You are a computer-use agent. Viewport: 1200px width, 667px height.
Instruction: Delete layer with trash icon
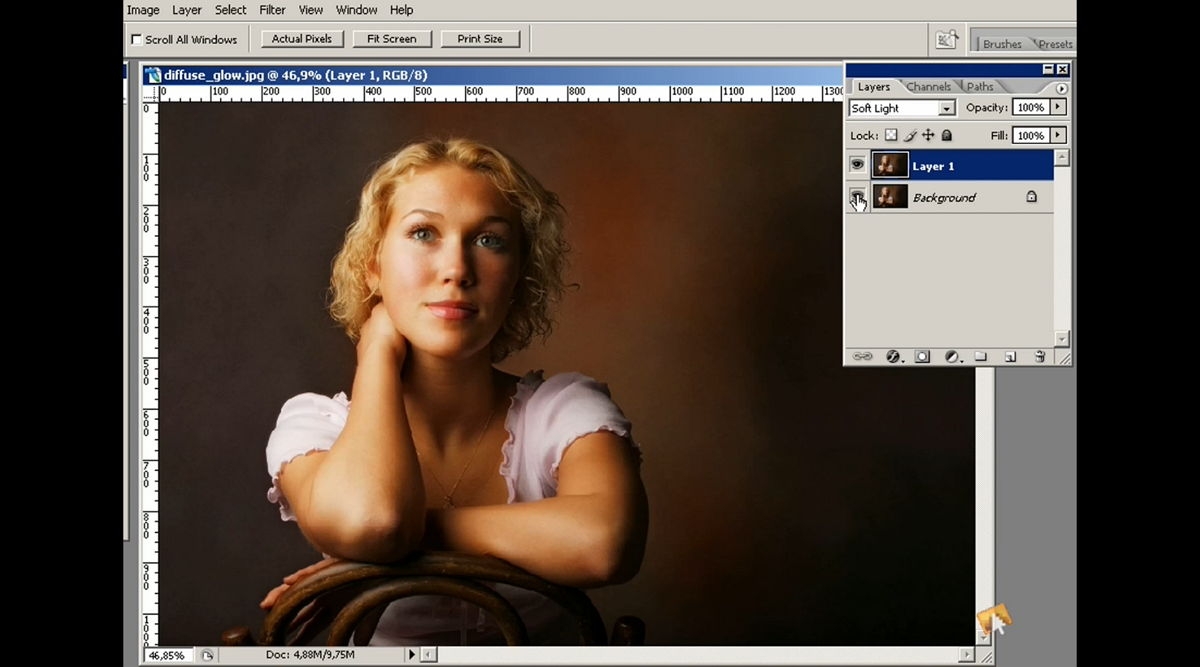1040,356
